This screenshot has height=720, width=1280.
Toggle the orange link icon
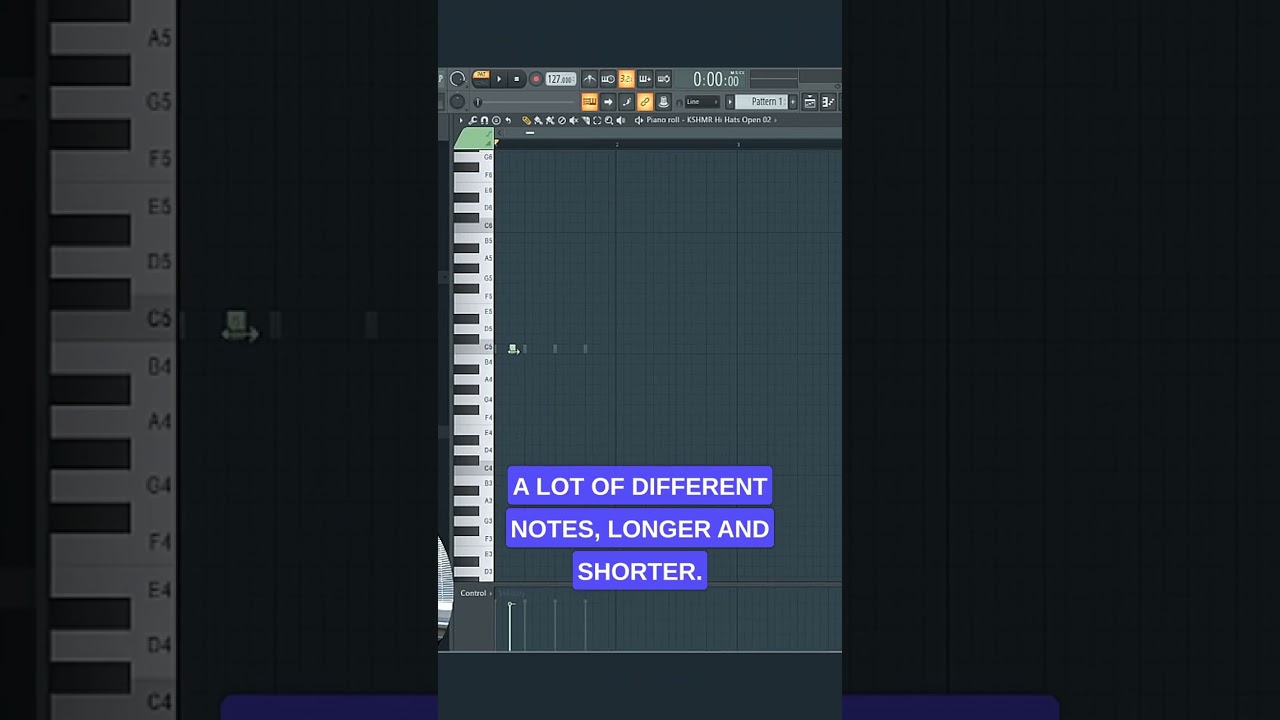645,101
